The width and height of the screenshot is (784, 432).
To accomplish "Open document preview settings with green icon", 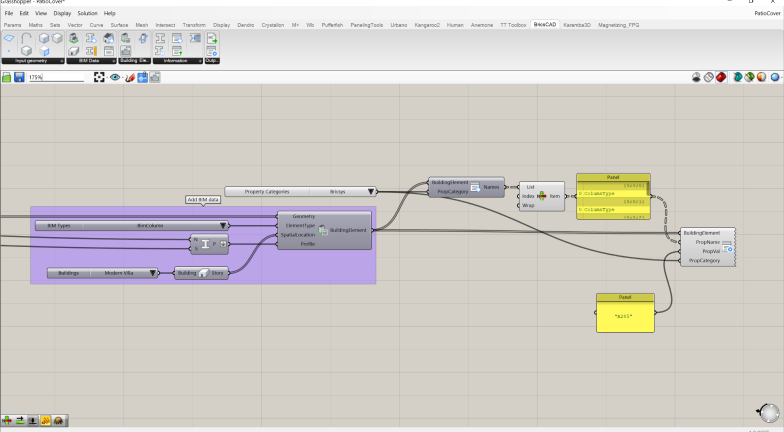I will pos(749,77).
